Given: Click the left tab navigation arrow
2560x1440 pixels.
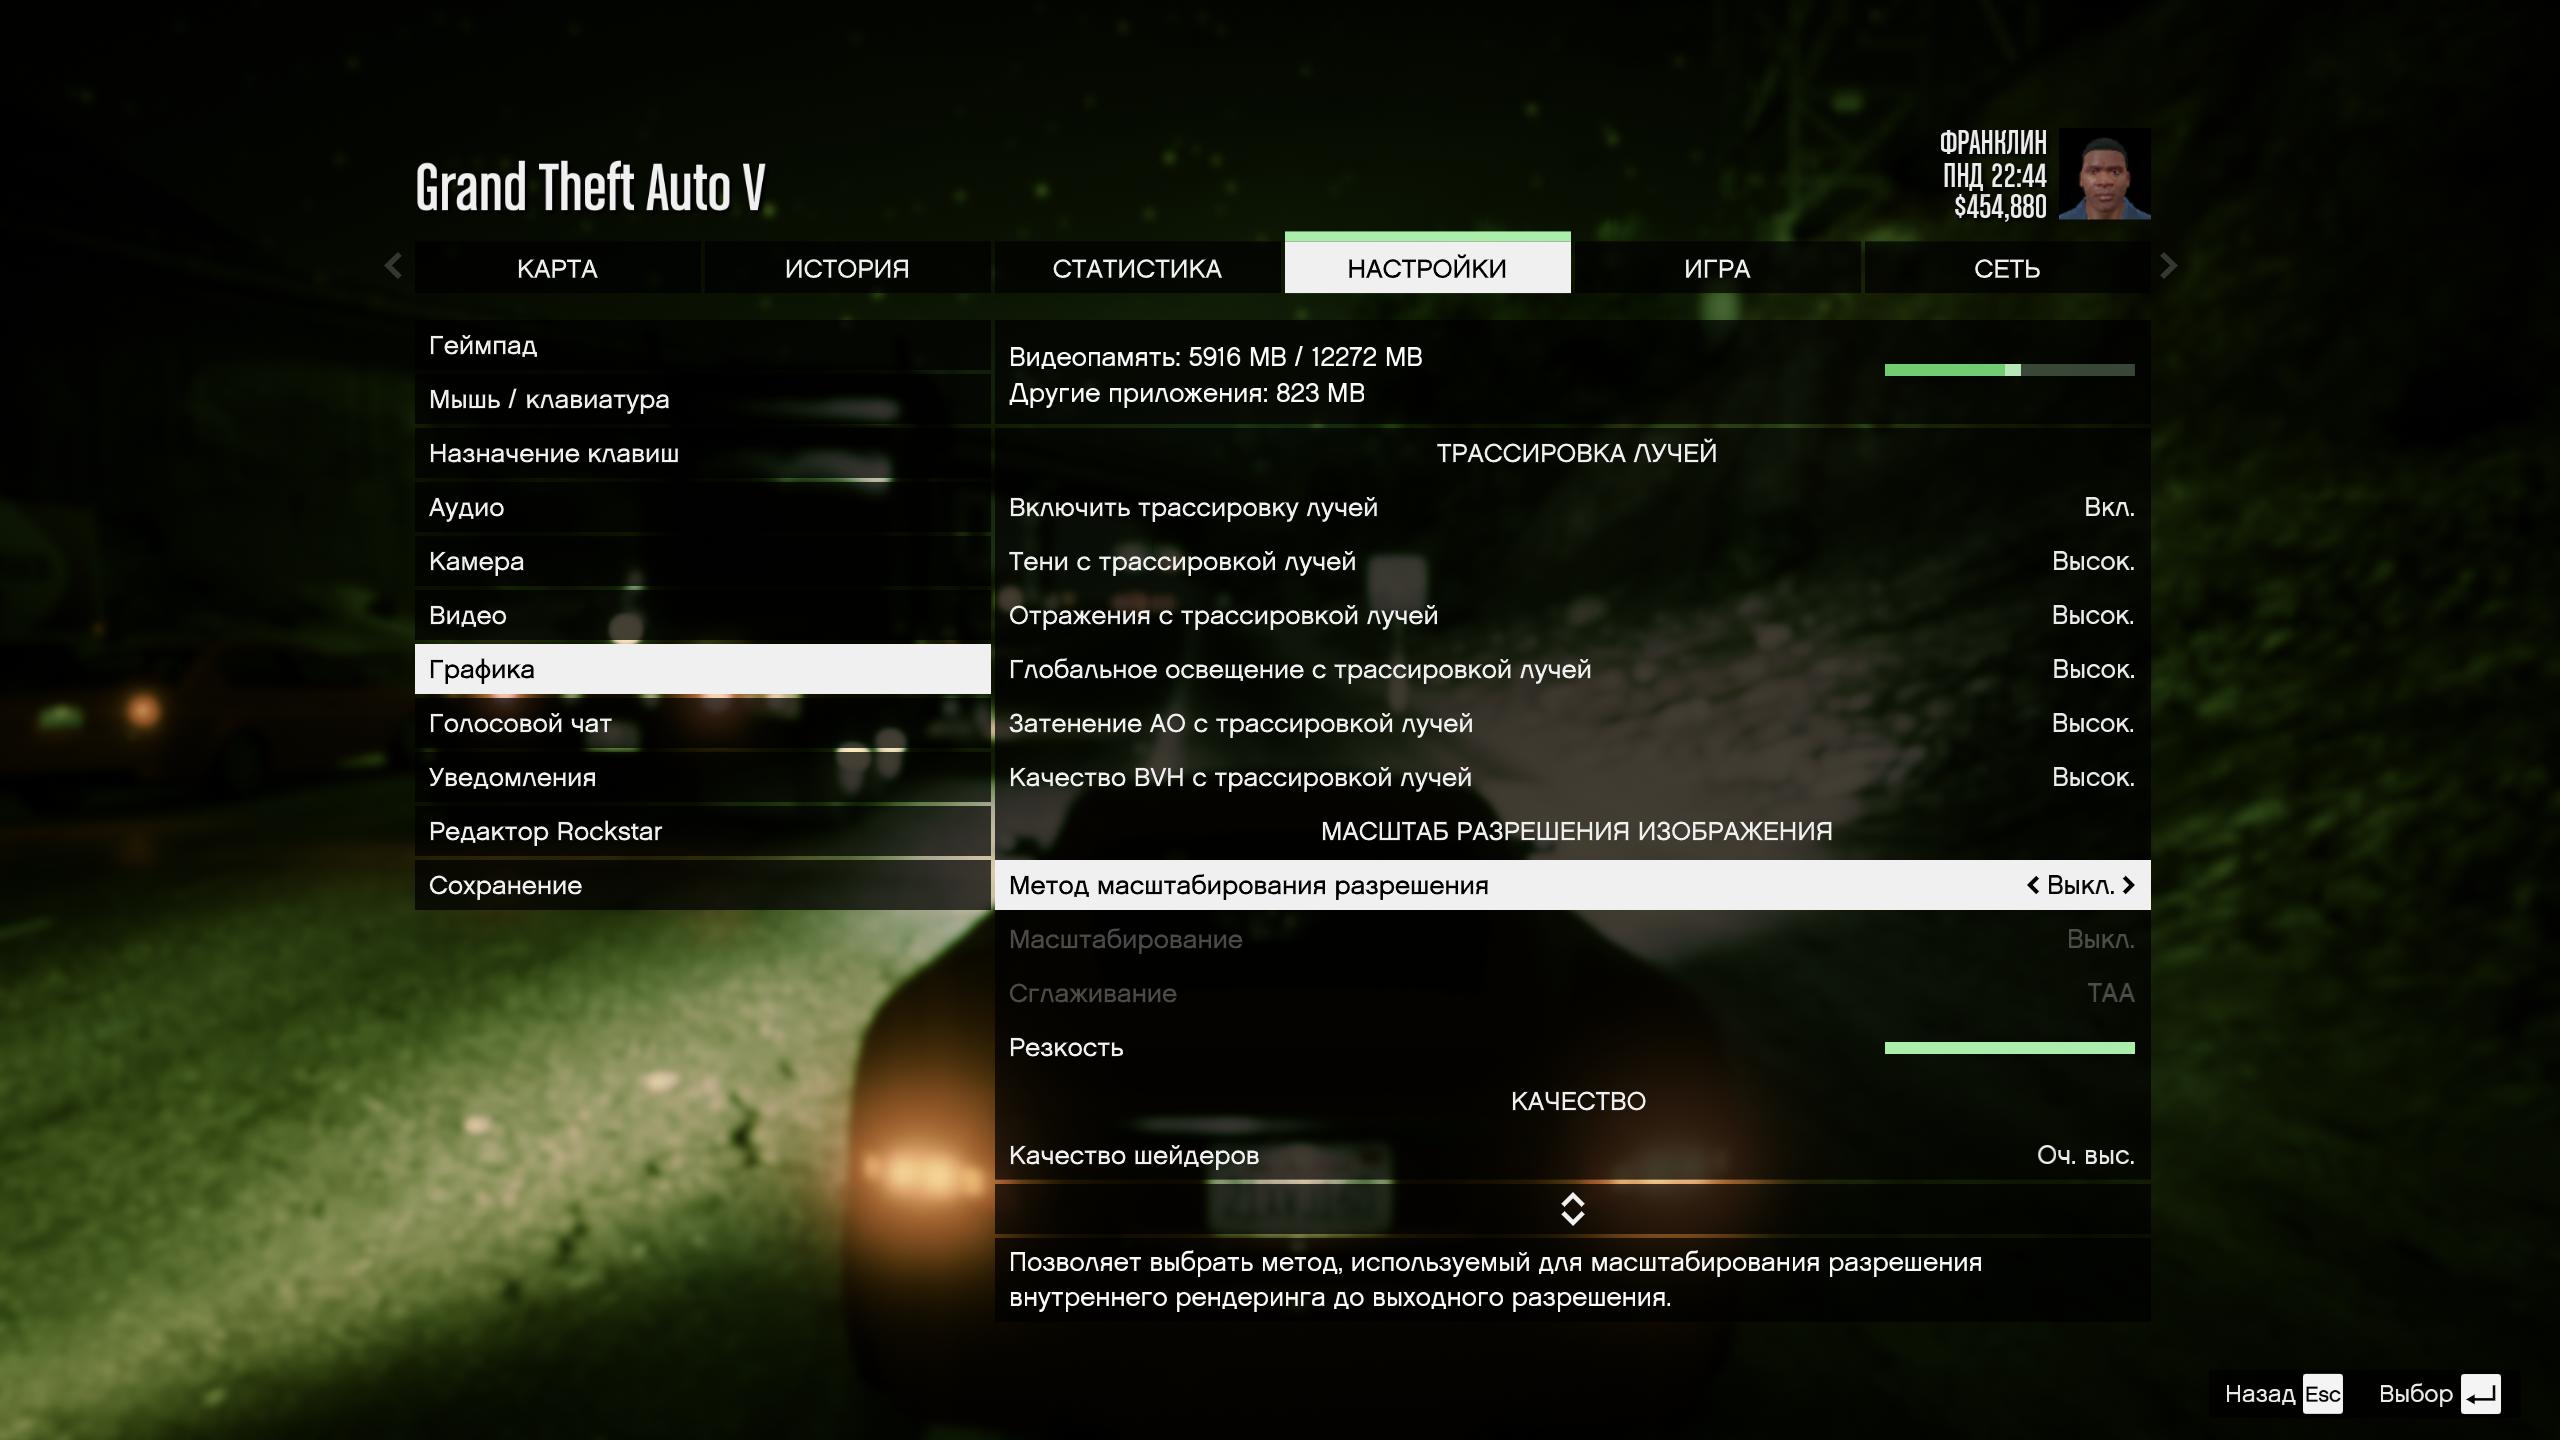Looking at the screenshot, I should pyautogui.click(x=393, y=266).
